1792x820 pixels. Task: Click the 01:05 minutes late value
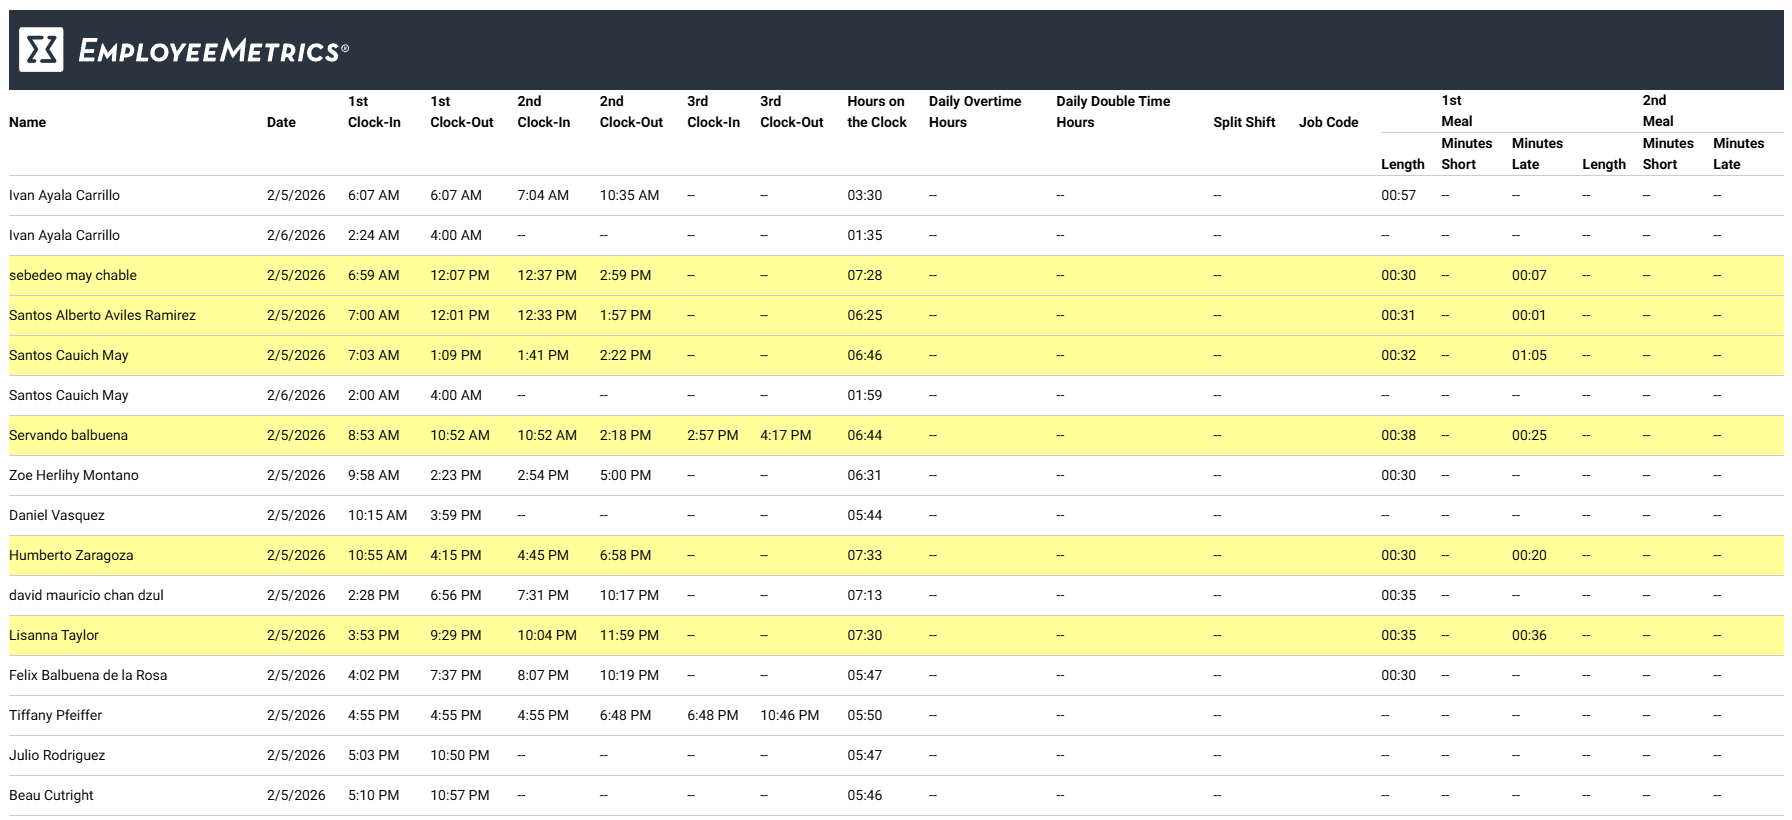click(1528, 355)
